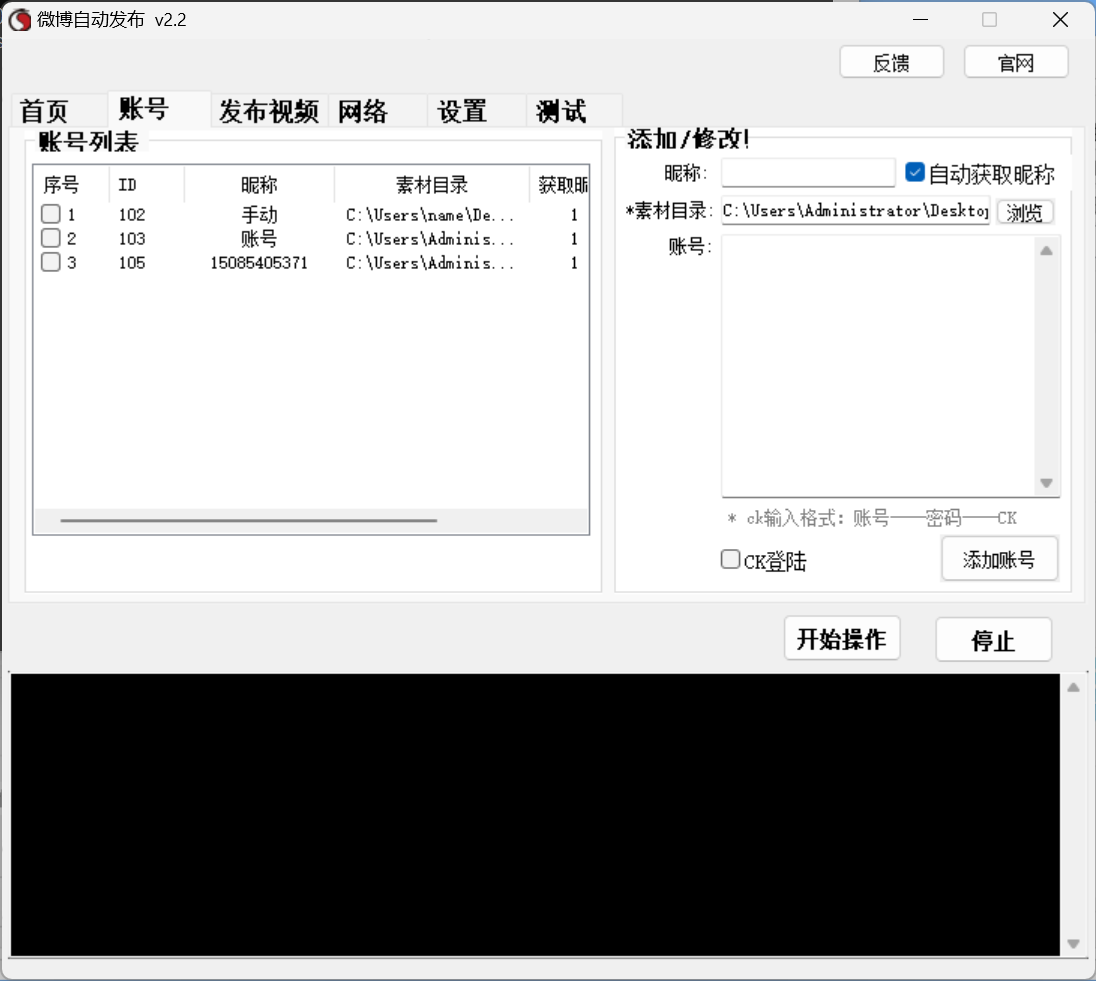Click the log console up scroll arrow
This screenshot has width=1096, height=981.
[x=1074, y=687]
